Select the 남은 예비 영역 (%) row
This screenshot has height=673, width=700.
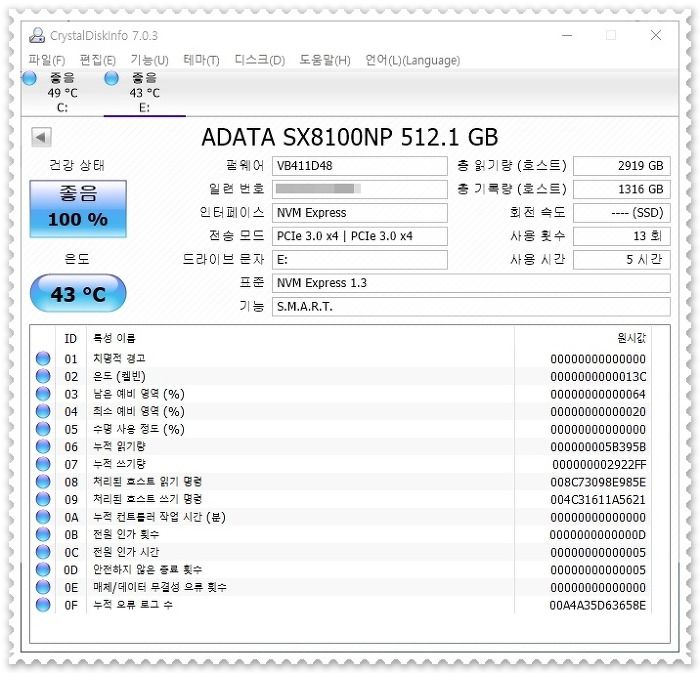pyautogui.click(x=341, y=394)
